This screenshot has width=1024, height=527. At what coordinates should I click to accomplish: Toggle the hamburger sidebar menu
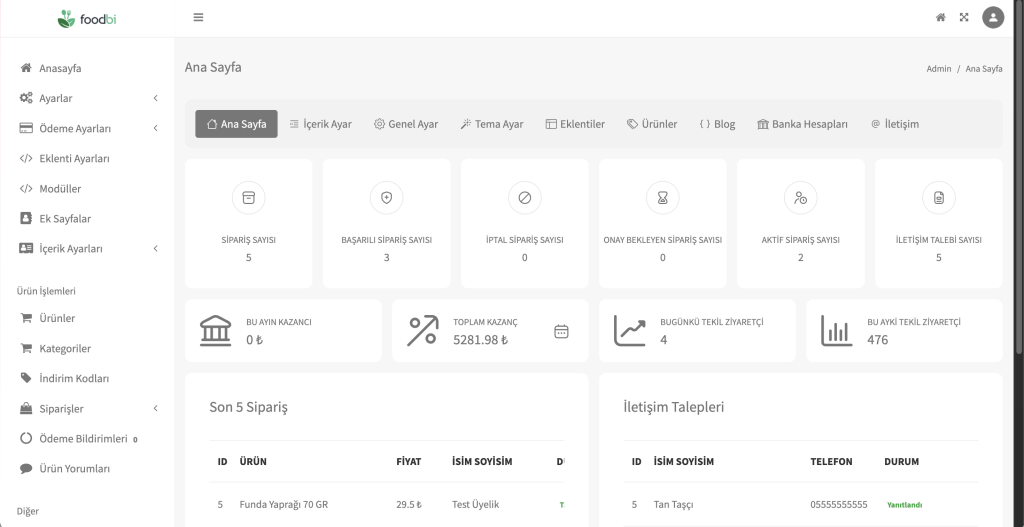199,18
